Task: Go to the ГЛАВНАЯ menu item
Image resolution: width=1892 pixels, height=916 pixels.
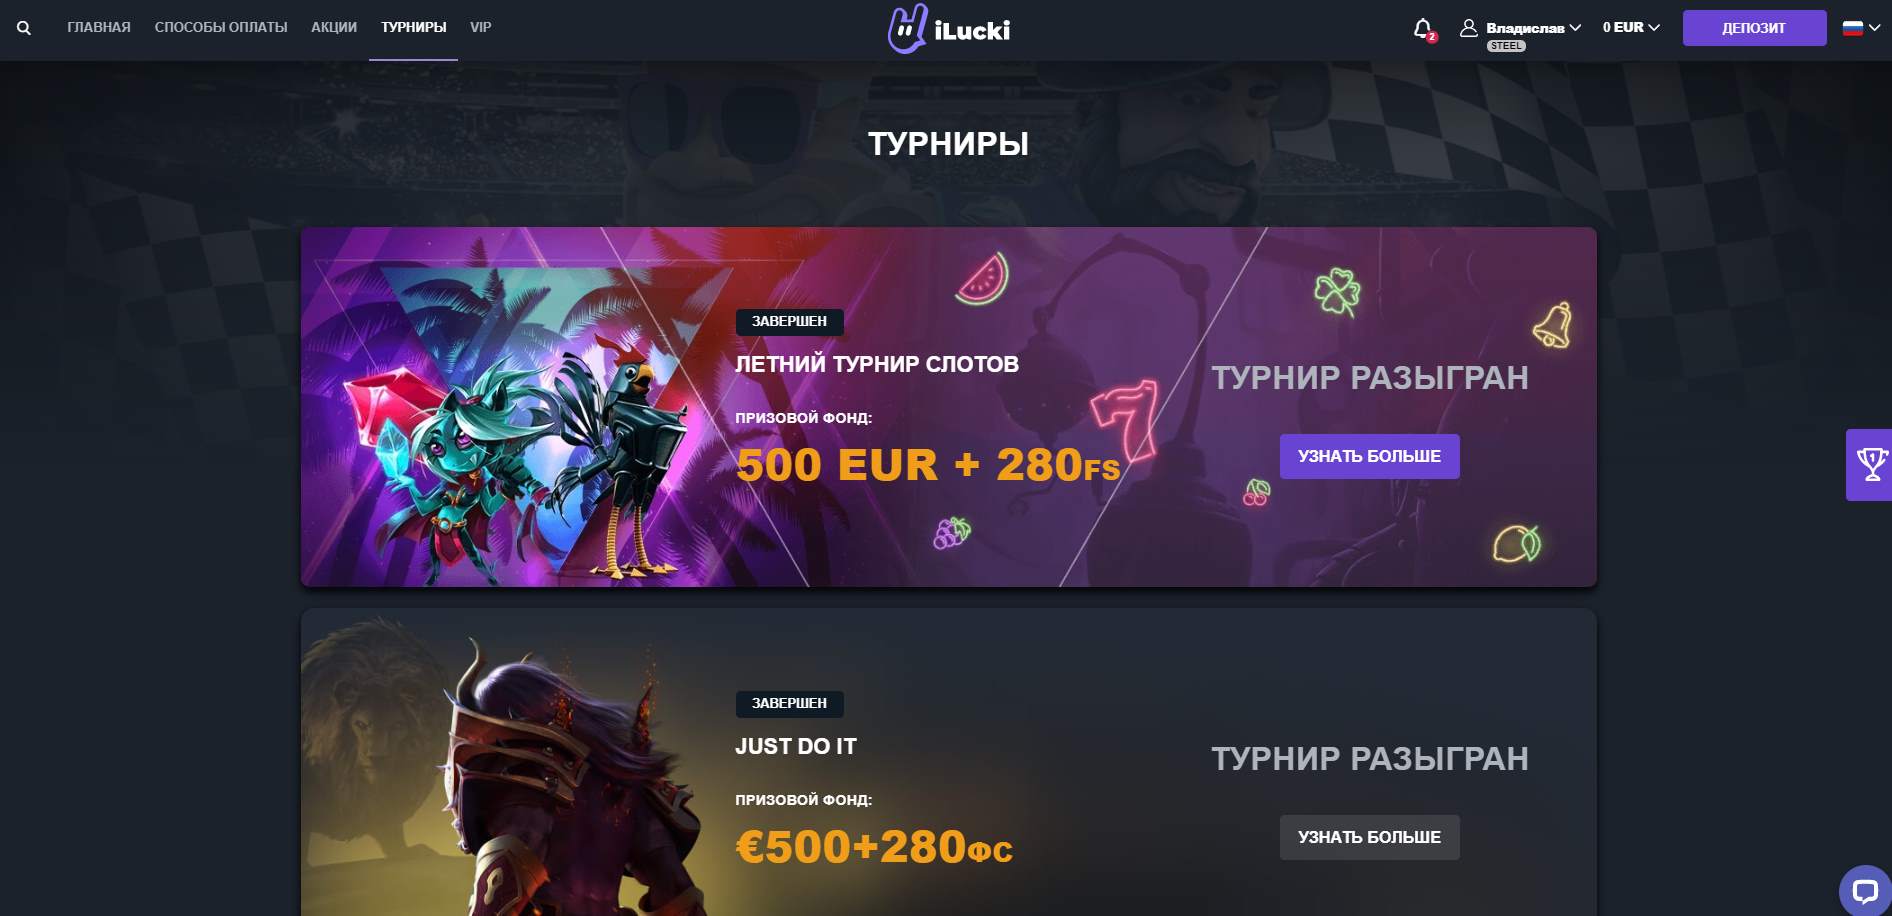Action: tap(99, 27)
